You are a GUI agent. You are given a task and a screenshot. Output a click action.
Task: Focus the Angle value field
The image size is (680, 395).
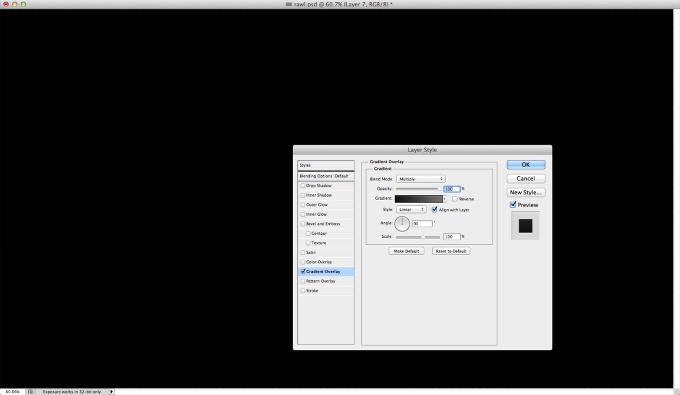click(x=422, y=224)
